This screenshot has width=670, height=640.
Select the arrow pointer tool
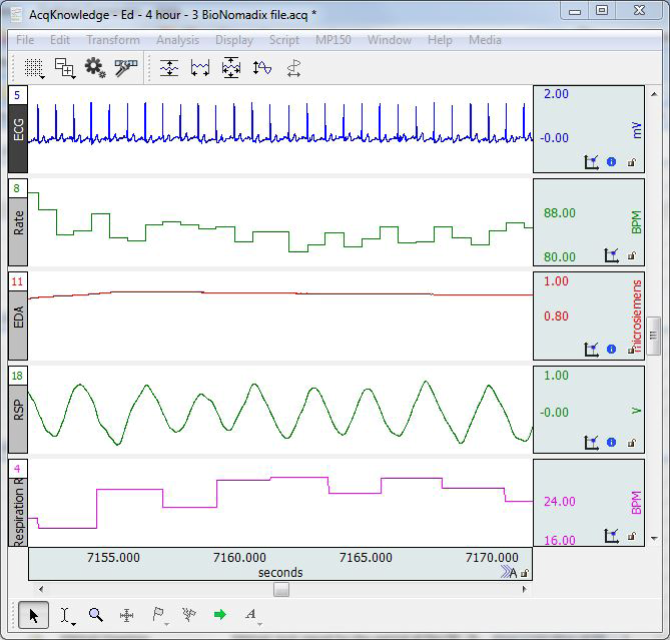(34, 615)
